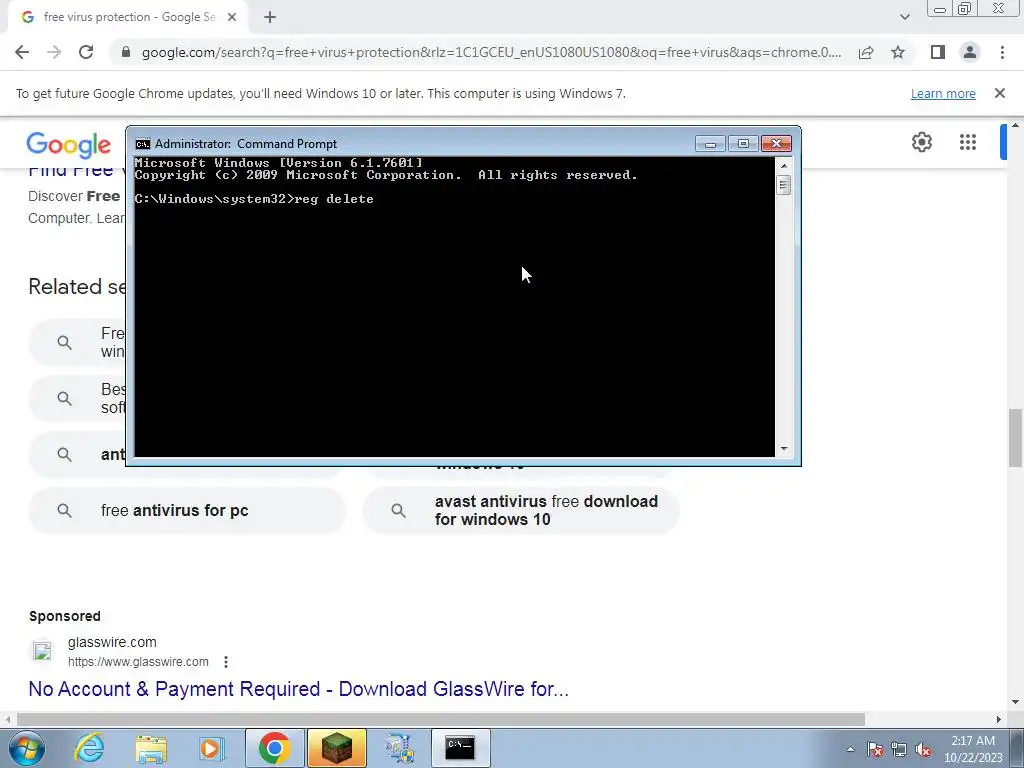This screenshot has height=768, width=1024.
Task: Open the Windows Start menu
Action: (25, 748)
